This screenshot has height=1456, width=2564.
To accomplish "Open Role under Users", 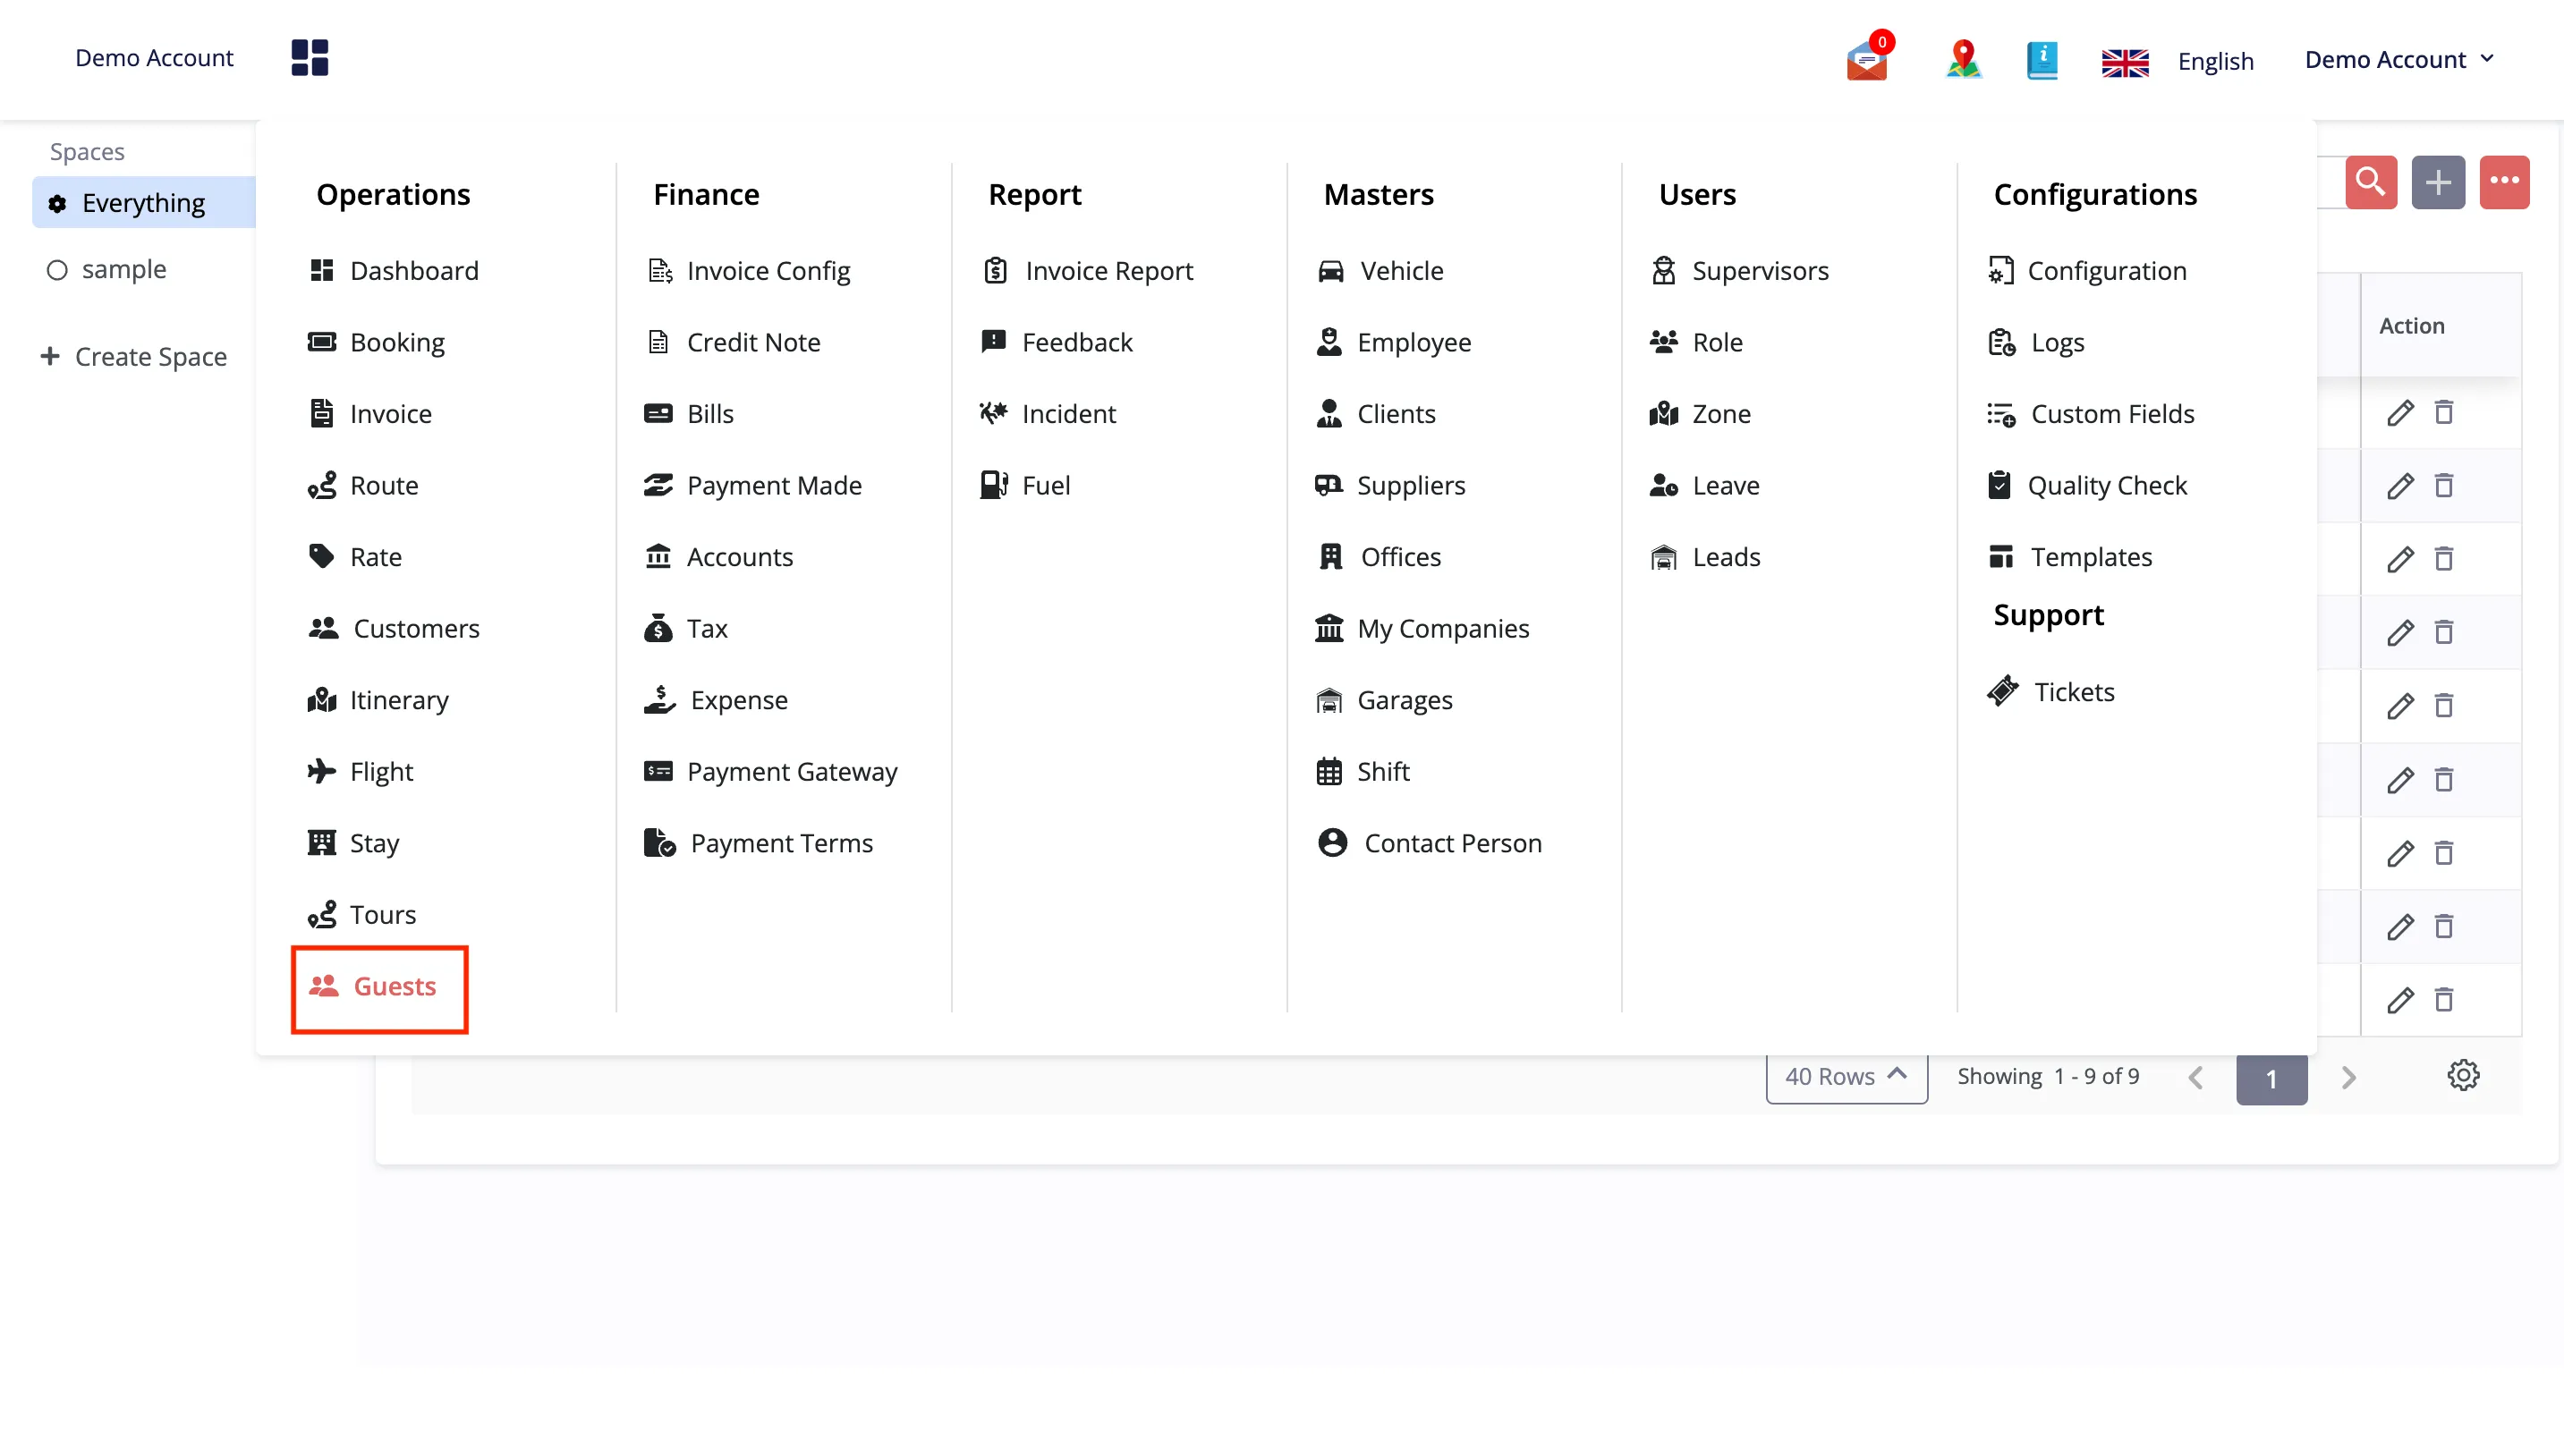I will click(1697, 343).
